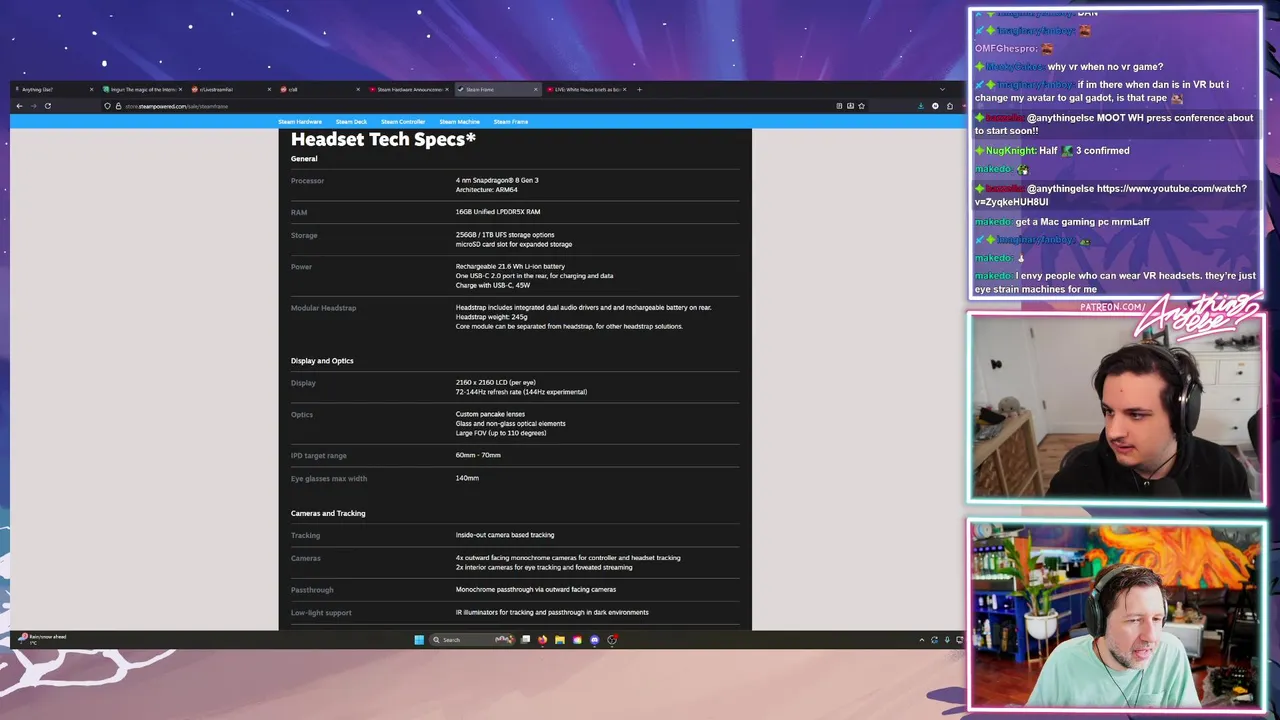This screenshot has height=720, width=1280.
Task: Click the Low-light support label
Action: [321, 613]
